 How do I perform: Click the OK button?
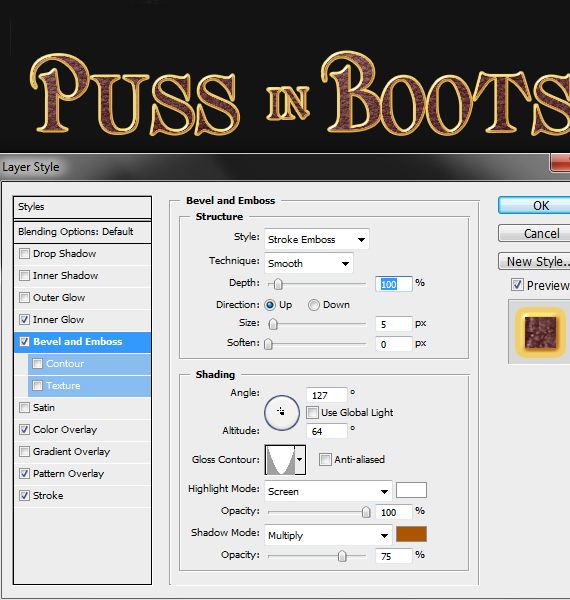(534, 205)
